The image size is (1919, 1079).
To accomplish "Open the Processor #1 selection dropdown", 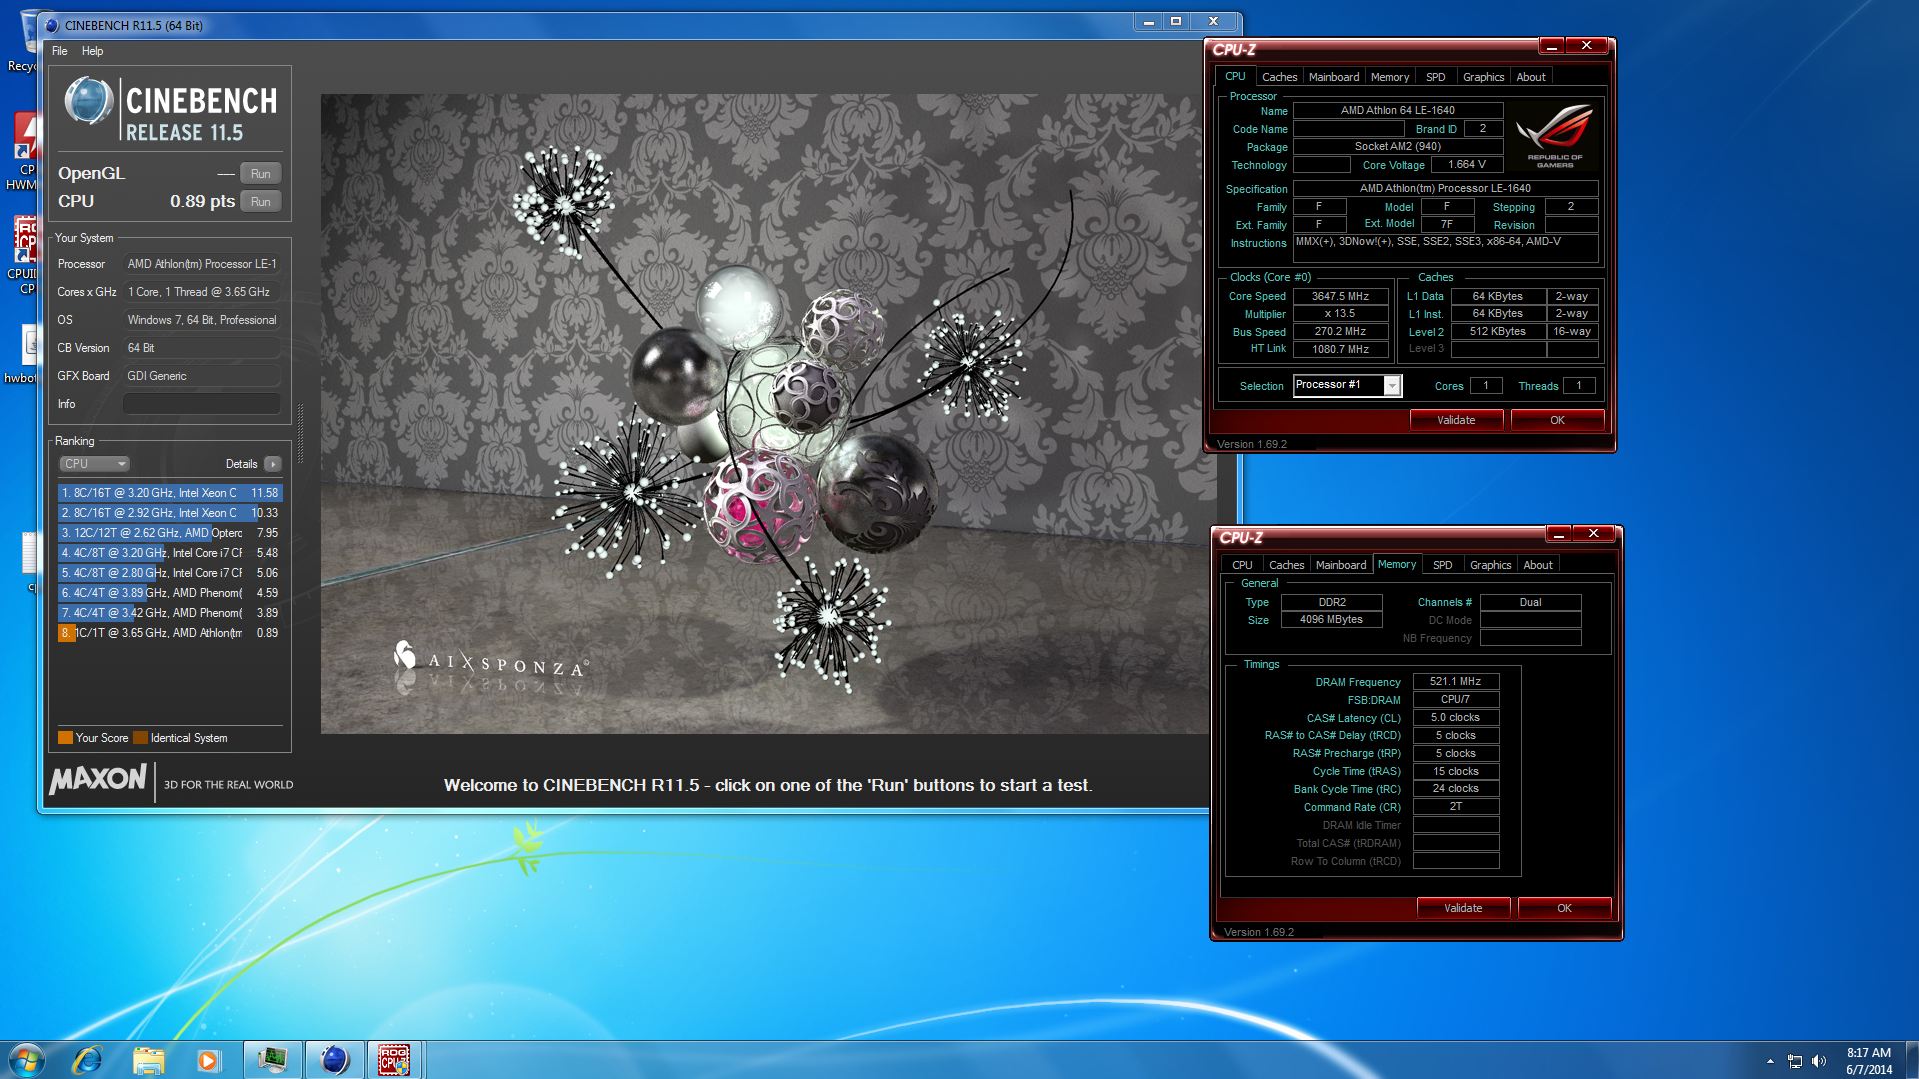I will [1347, 385].
